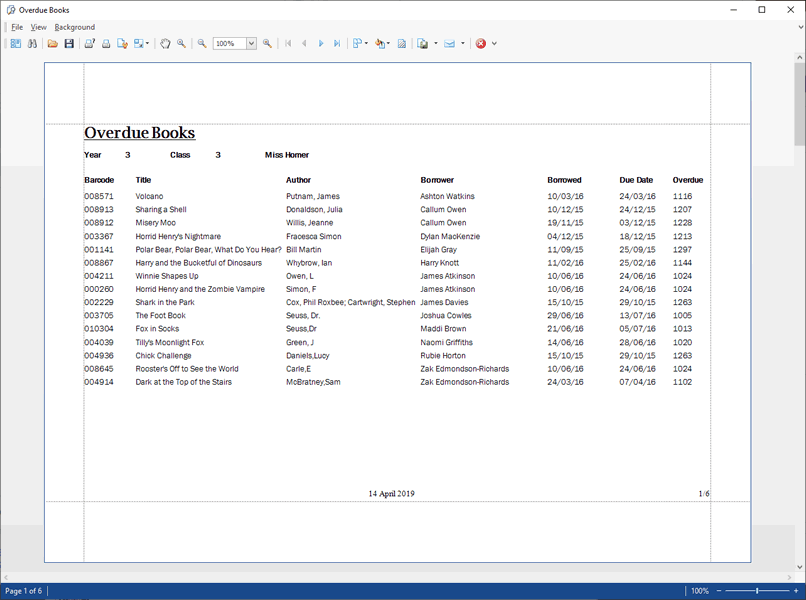Click the Zoom Out magnifier icon
The width and height of the screenshot is (806, 600).
[202, 44]
